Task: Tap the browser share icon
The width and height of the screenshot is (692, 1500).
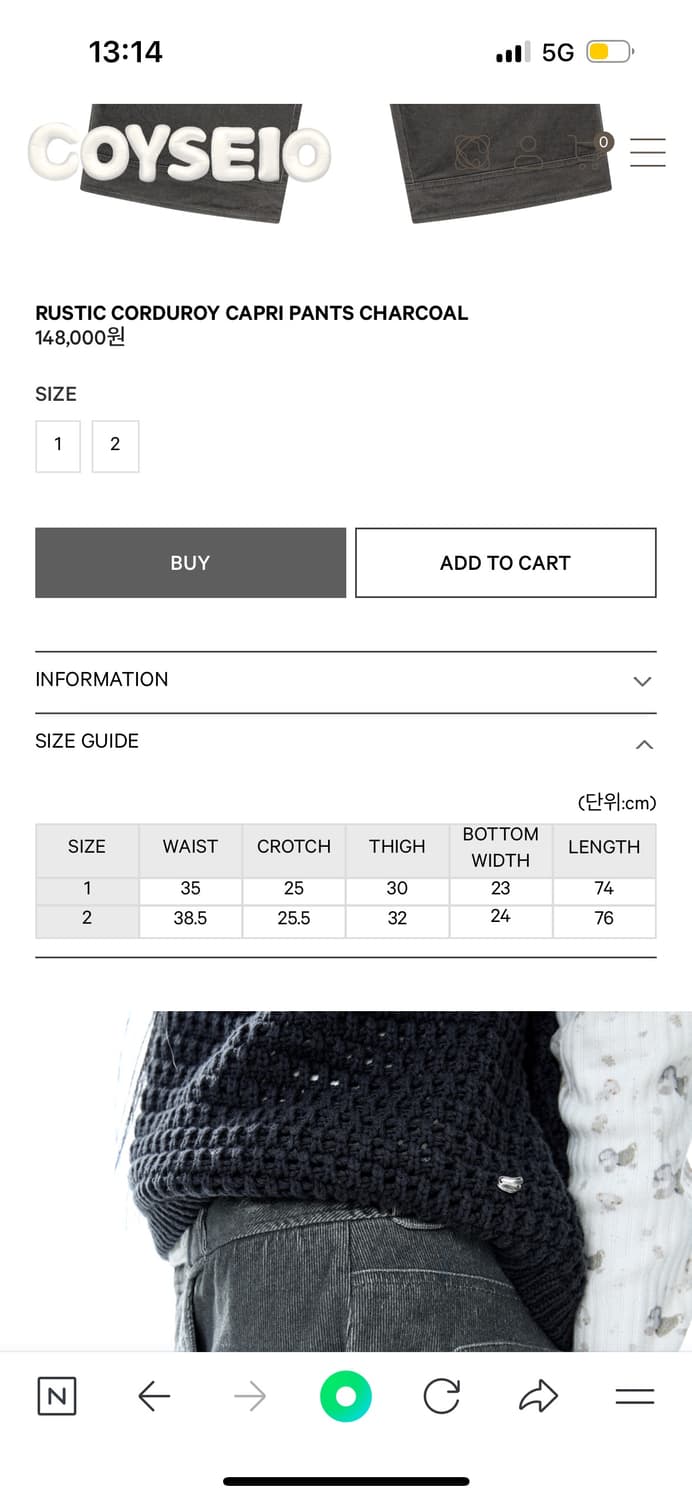Action: pyautogui.click(x=538, y=1396)
